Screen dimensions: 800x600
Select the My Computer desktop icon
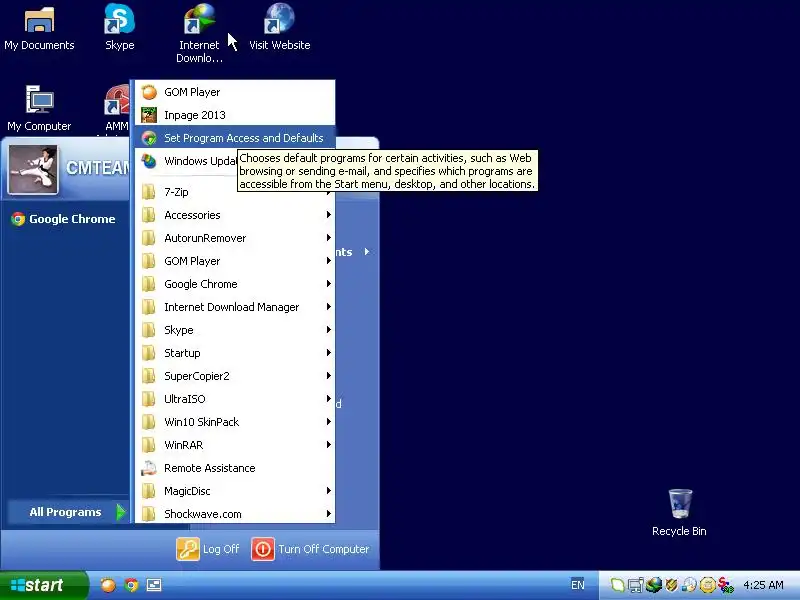pyautogui.click(x=39, y=108)
